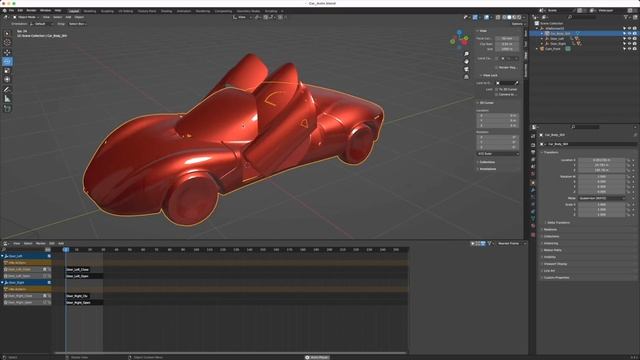The width and height of the screenshot is (640, 360).
Task: Open the Quaternion rotation Mode dropdown
Action: point(601,198)
